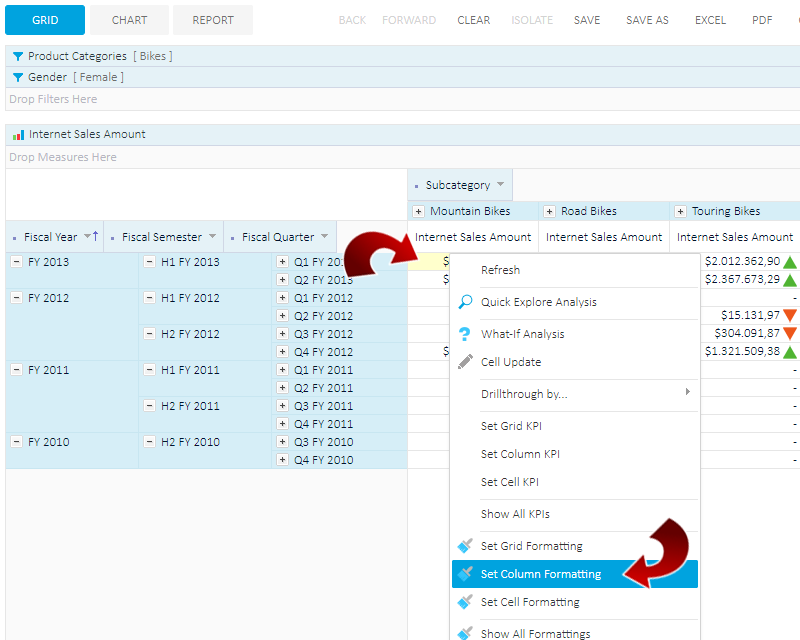Click the Set Grid Formatting brush icon
The image size is (800, 640).
(465, 546)
